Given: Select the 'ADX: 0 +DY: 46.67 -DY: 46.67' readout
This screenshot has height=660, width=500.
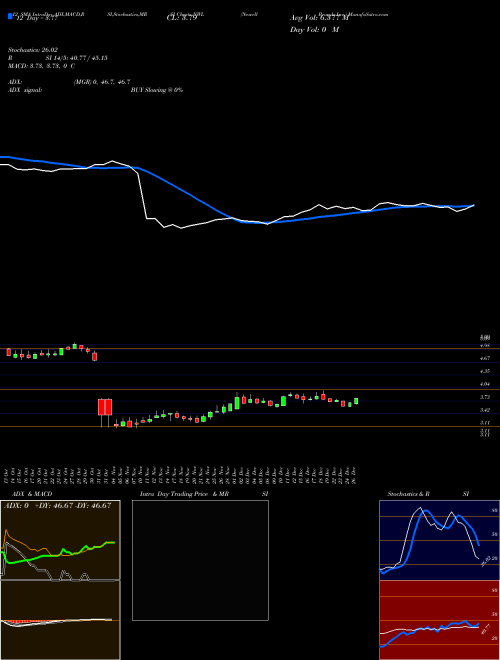Looking at the screenshot, I should point(57,506).
